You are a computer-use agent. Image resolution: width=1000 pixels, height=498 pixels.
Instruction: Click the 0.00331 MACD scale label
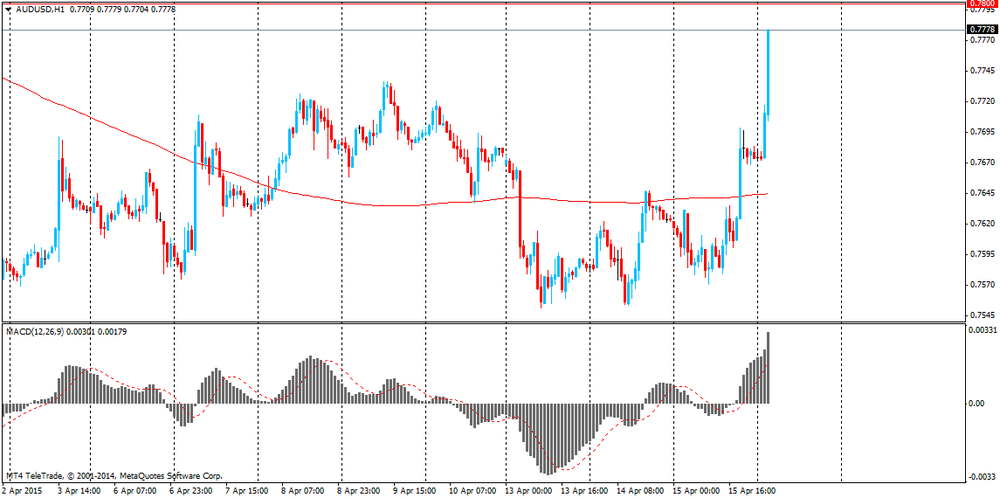tap(983, 330)
